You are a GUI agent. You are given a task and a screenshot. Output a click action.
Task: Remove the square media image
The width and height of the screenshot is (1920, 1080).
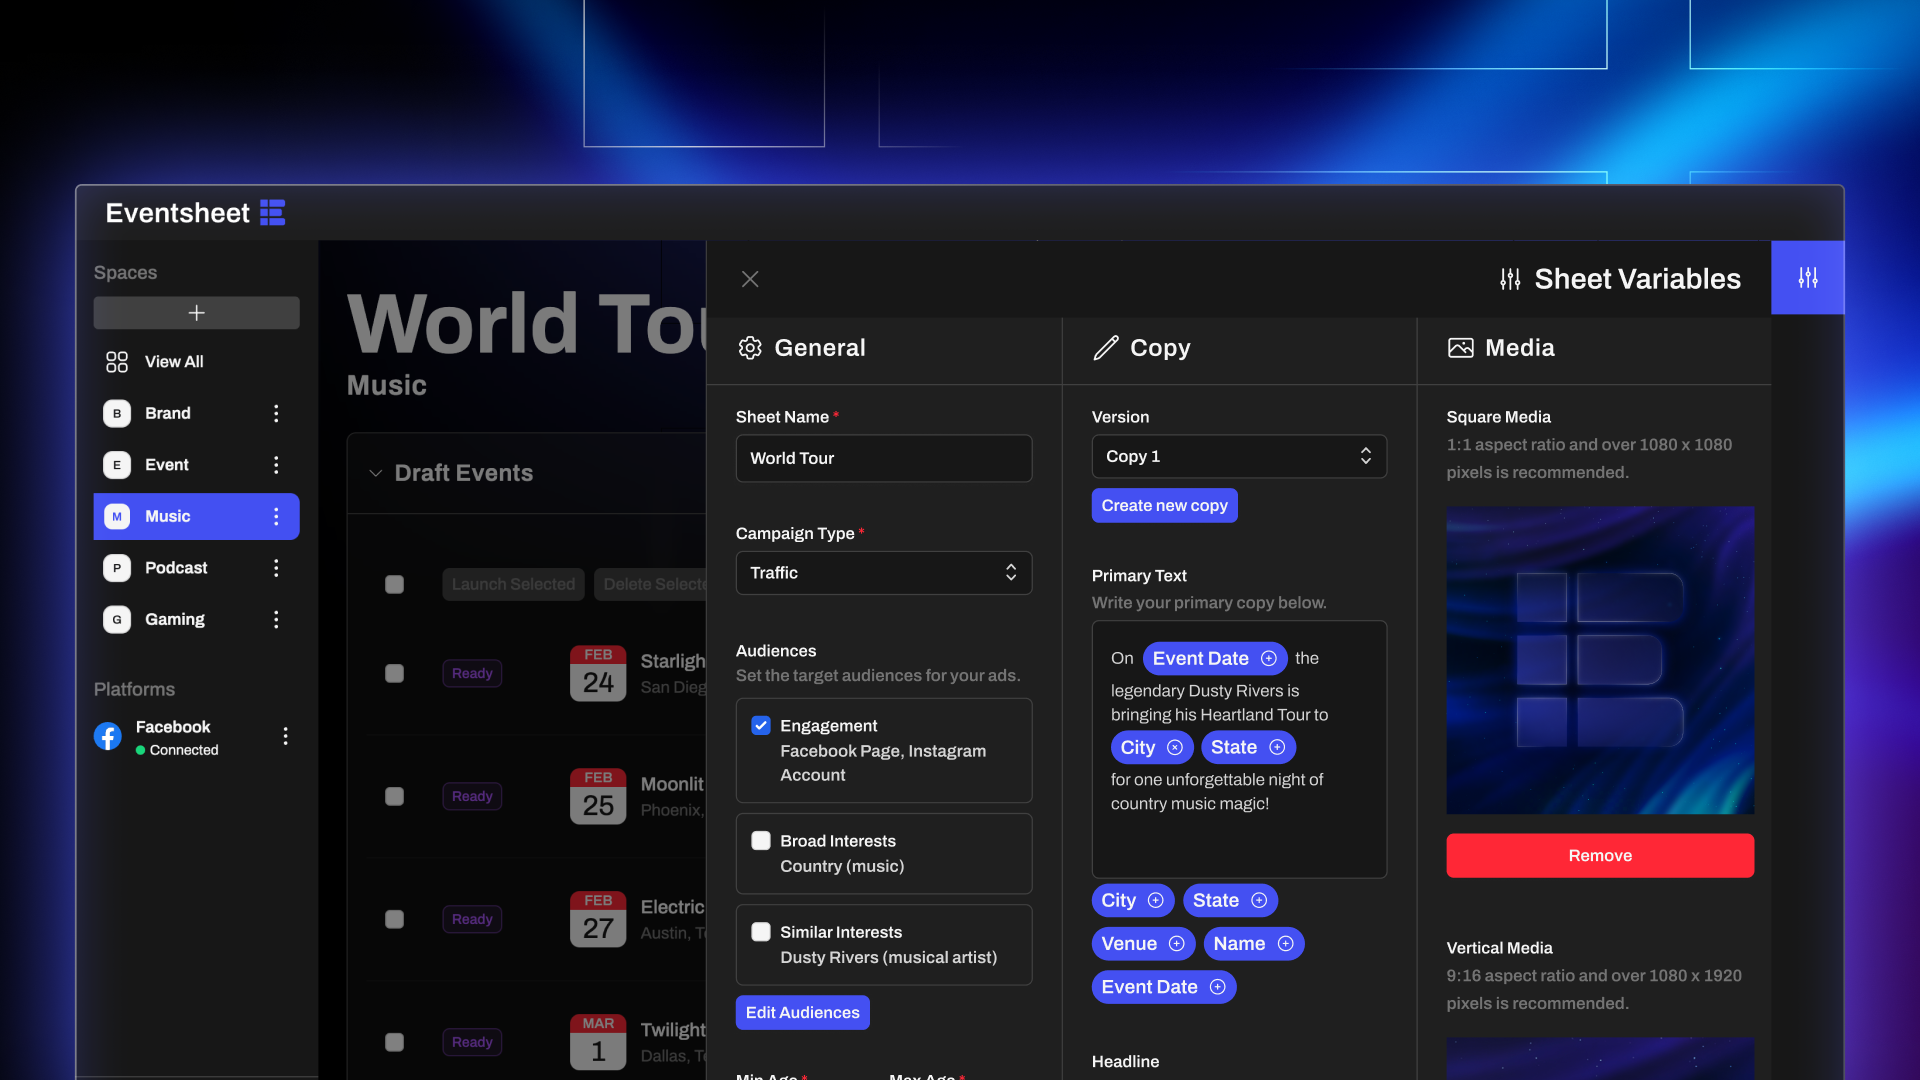point(1600,856)
